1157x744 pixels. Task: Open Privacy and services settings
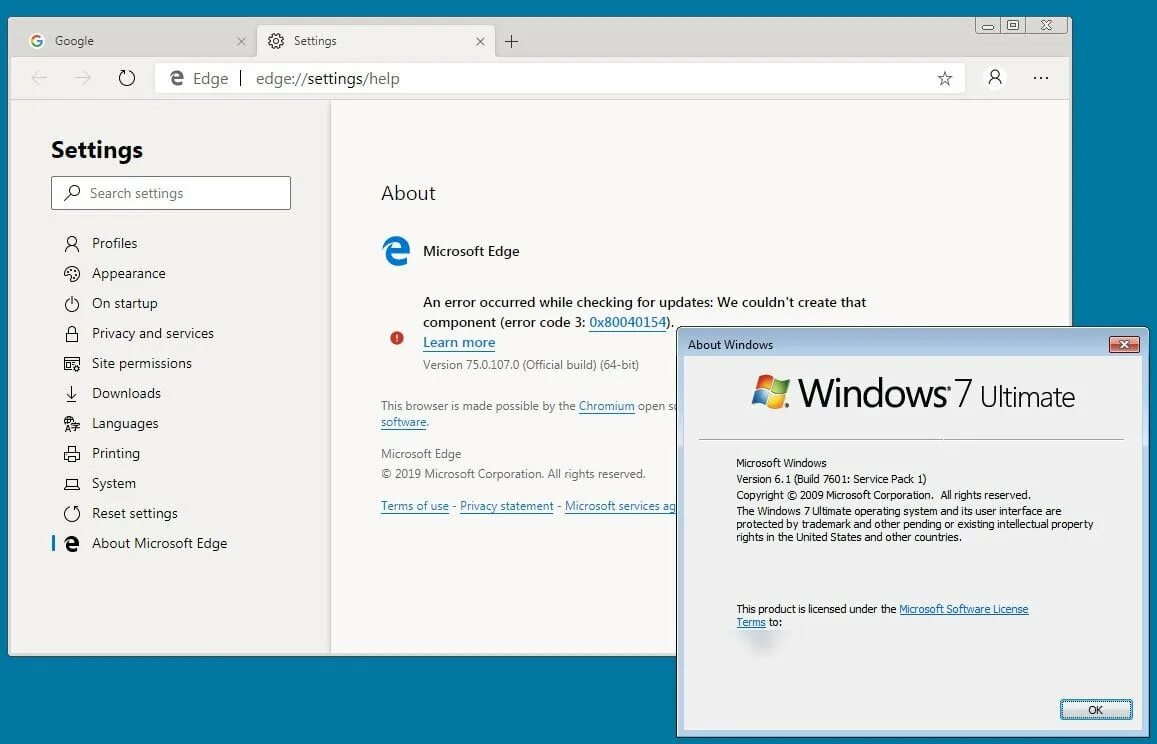[153, 333]
